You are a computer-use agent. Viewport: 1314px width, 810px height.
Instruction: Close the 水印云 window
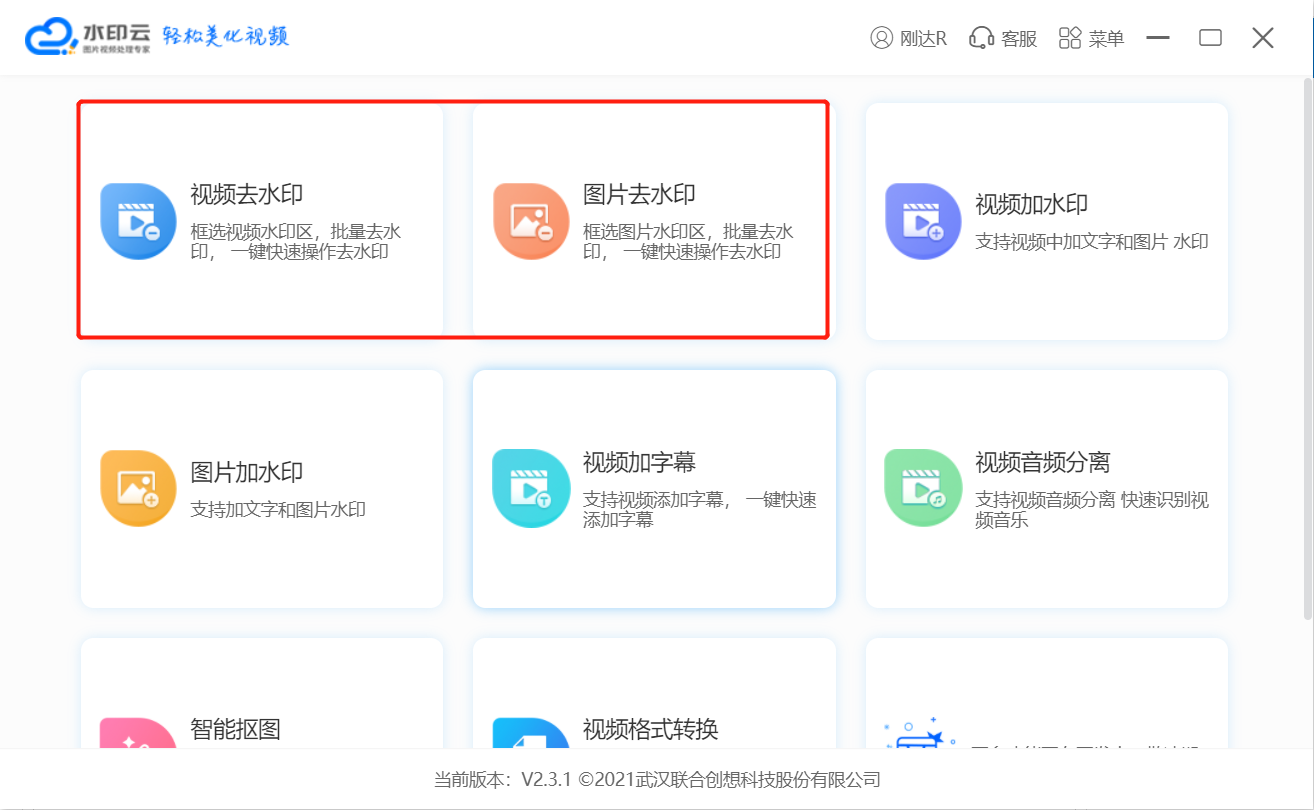pyautogui.click(x=1263, y=38)
